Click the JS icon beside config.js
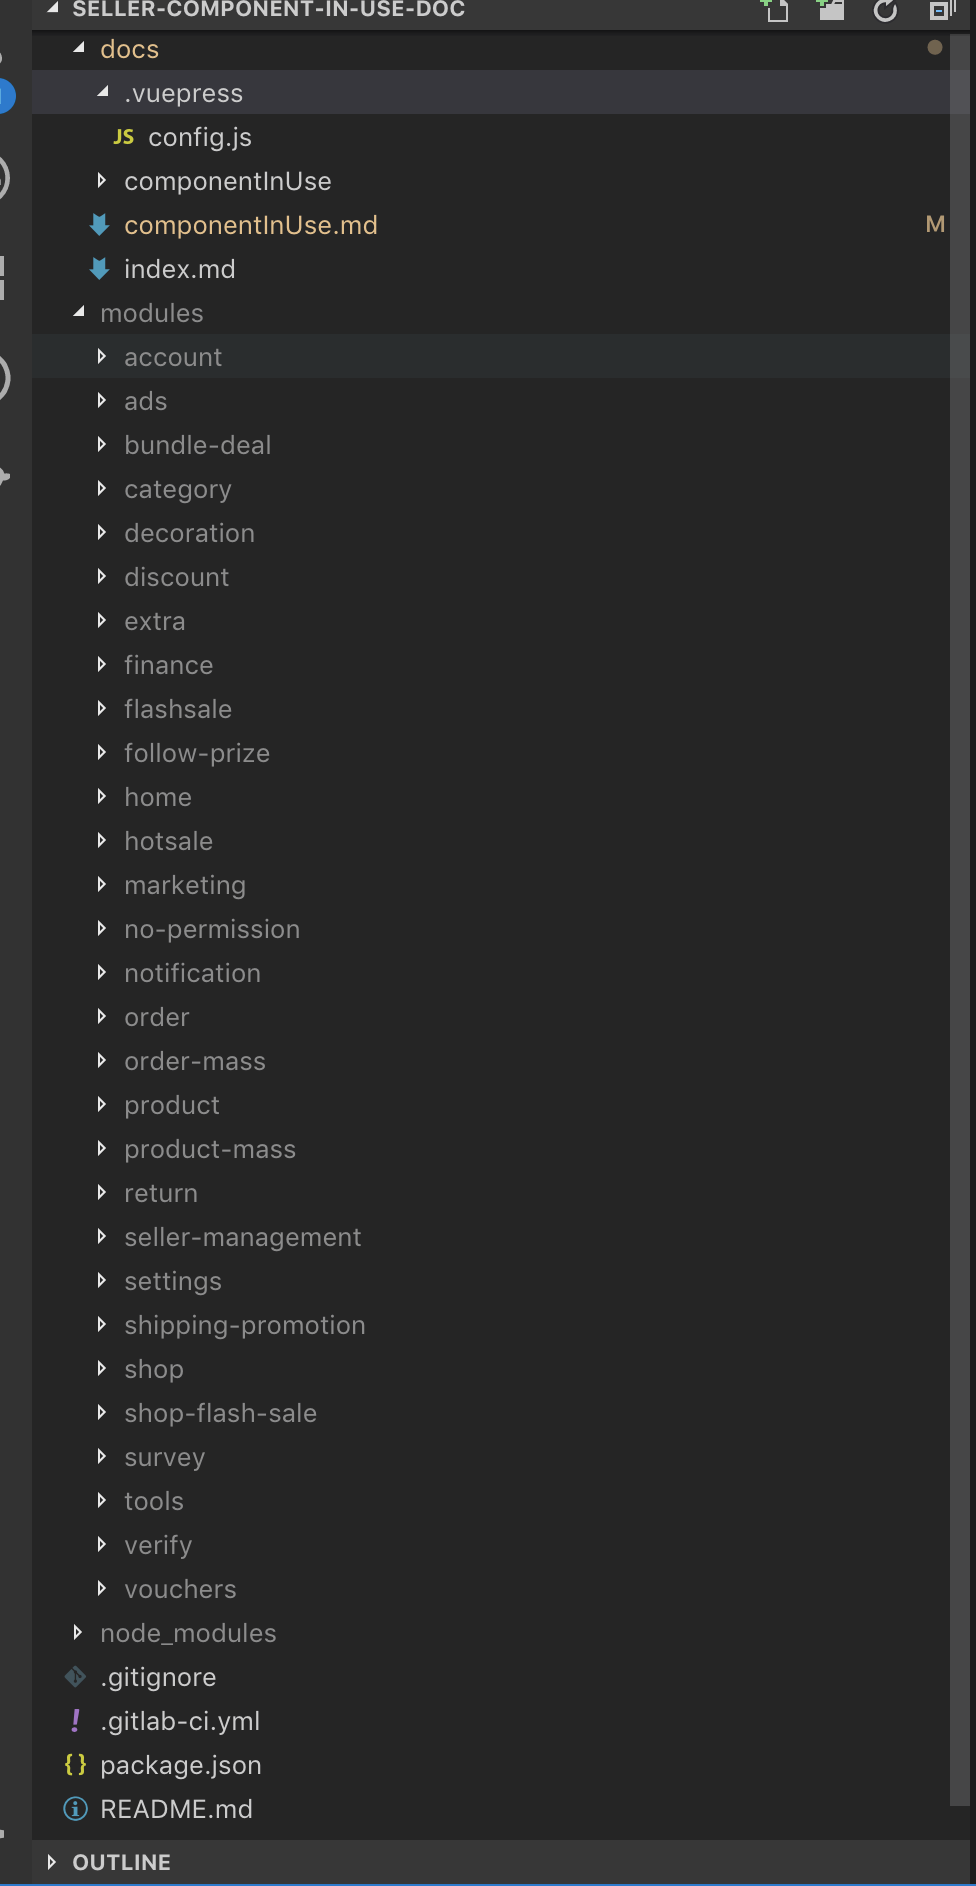 124,137
